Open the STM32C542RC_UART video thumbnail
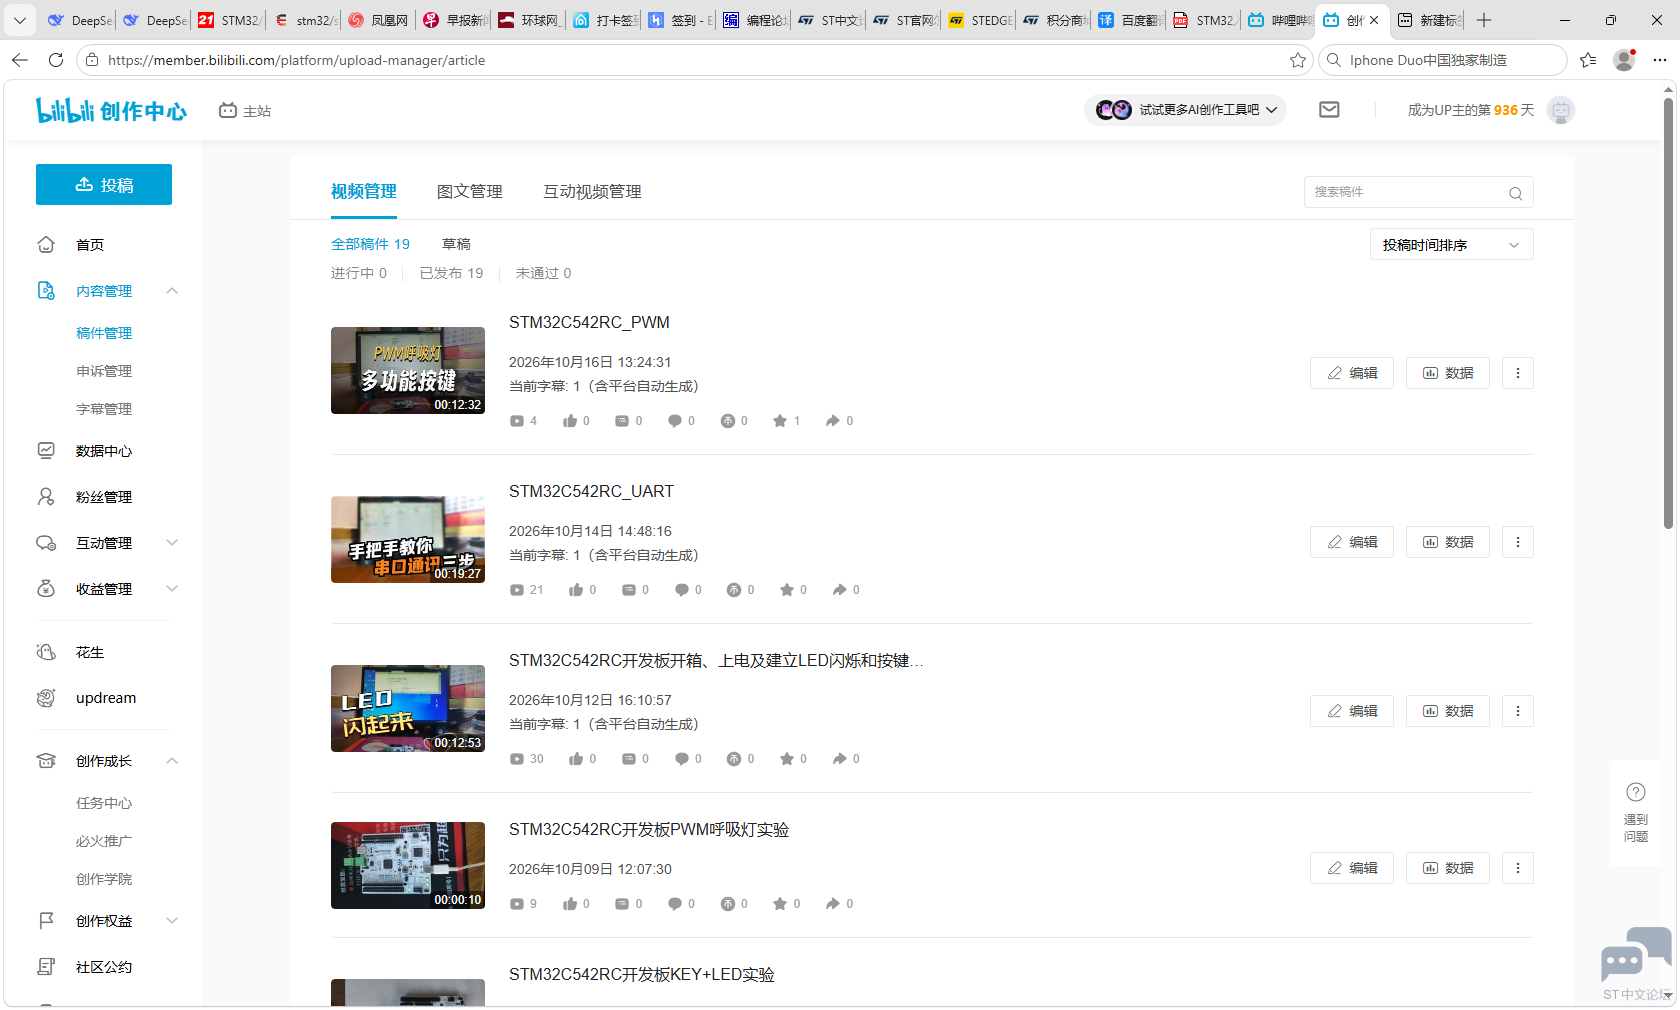Viewport: 1680px width, 1010px height. point(408,539)
